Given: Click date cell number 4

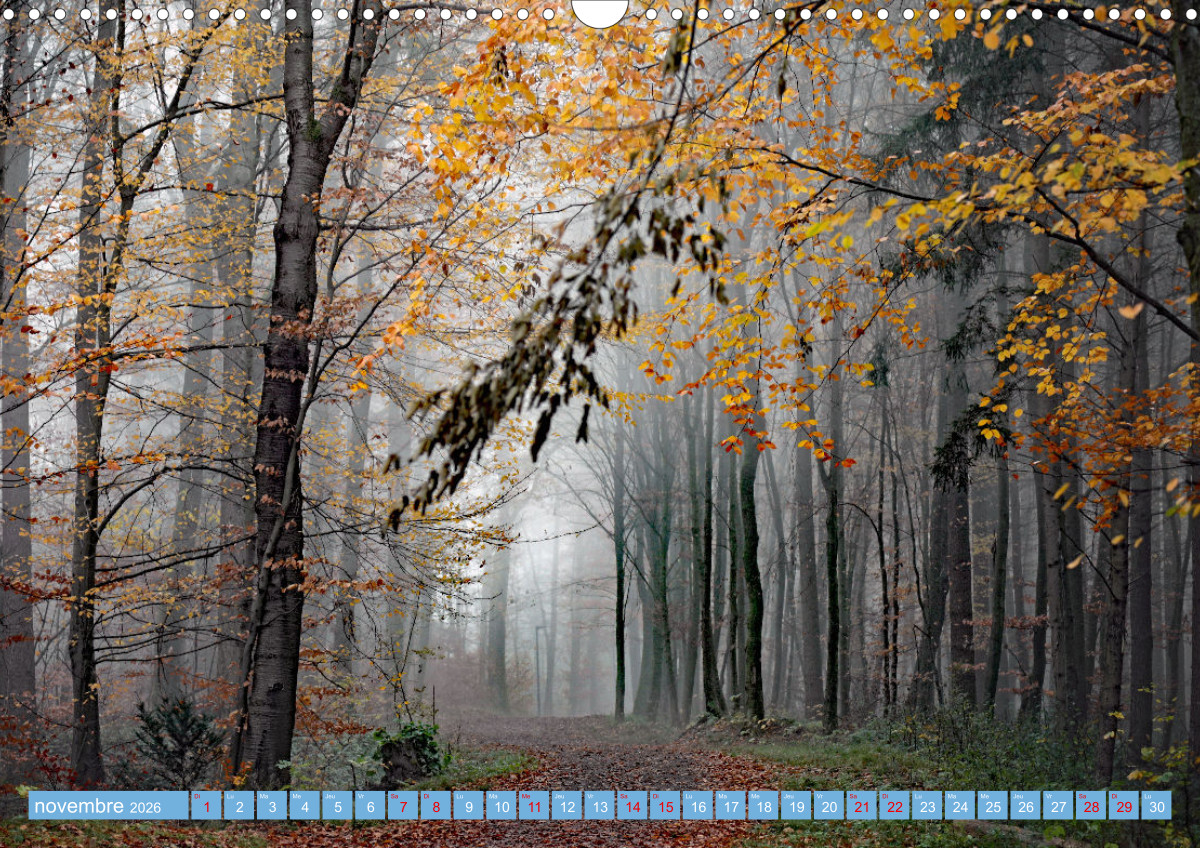Looking at the screenshot, I should coord(304,806).
